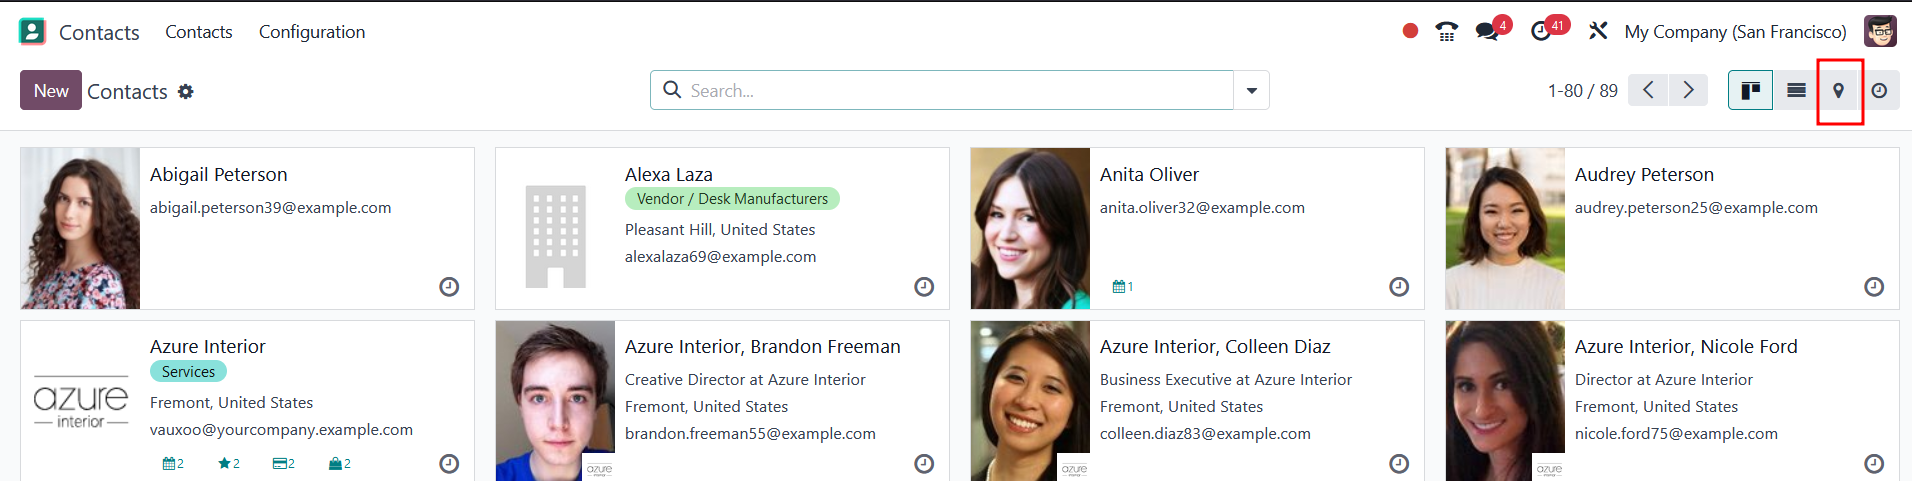Open the Configuration menu
The width and height of the screenshot is (1912, 481).
tap(312, 32)
